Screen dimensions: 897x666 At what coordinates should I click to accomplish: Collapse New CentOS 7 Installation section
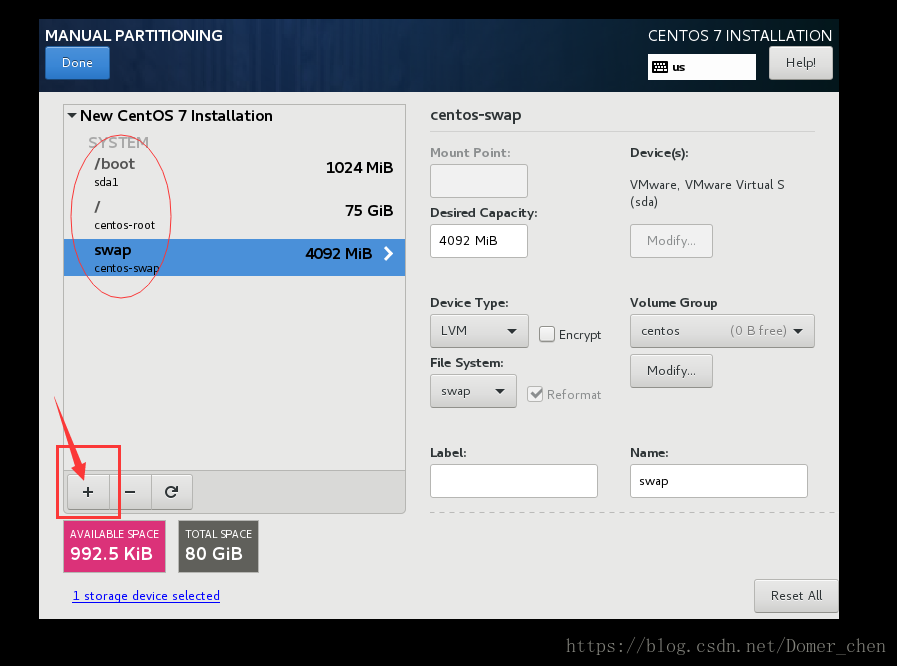click(72, 116)
